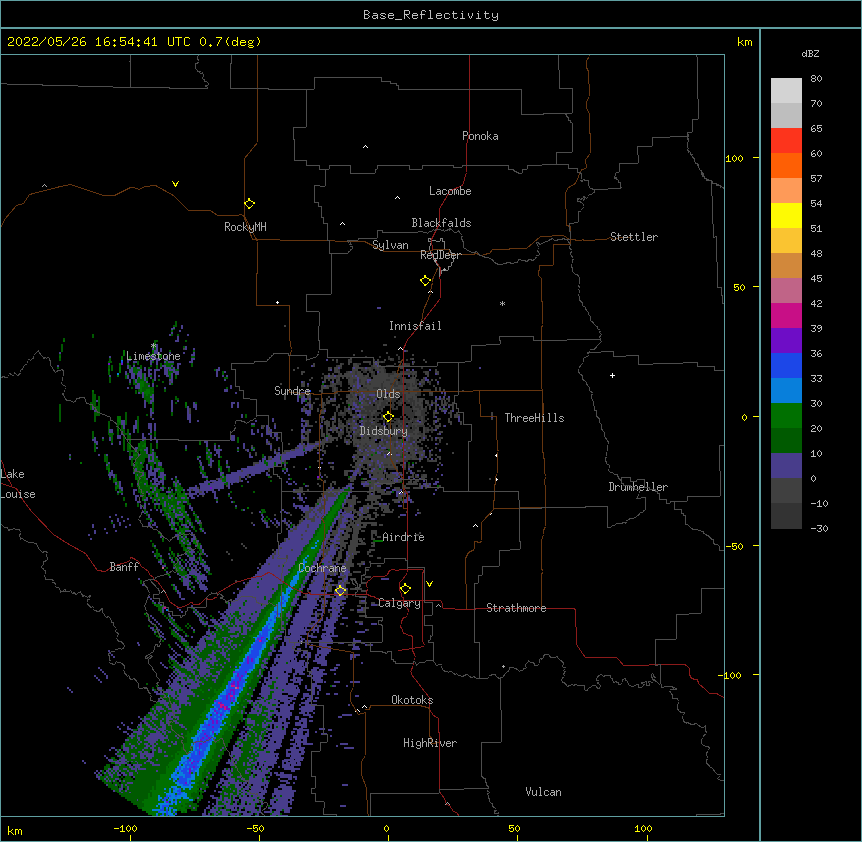Select the Sundre label
The width and height of the screenshot is (862, 842).
292,391
